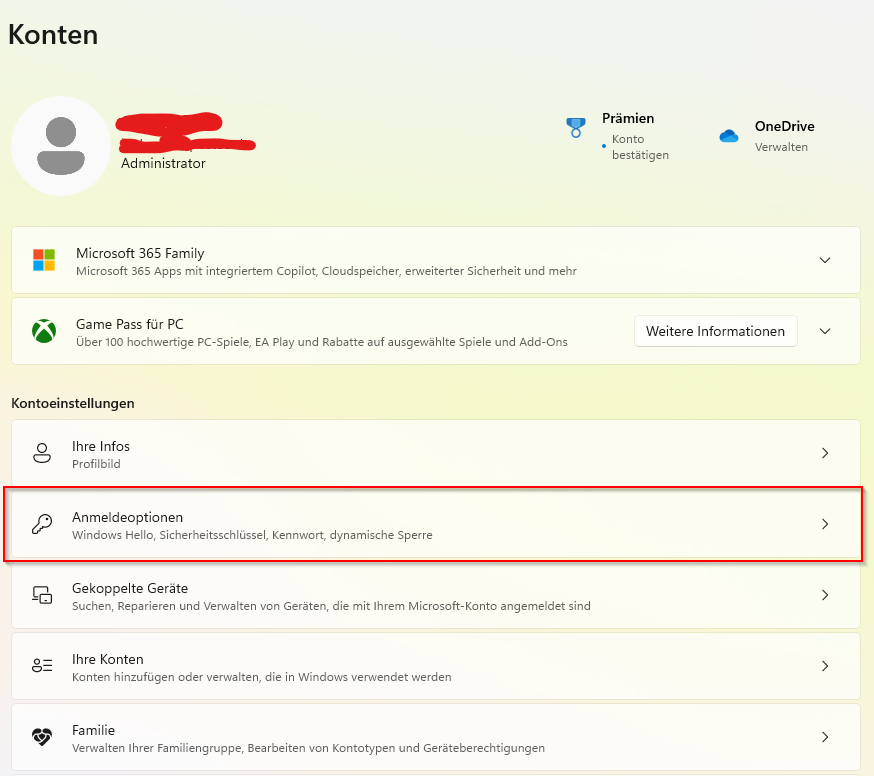Open the OneDrive heading link
The width and height of the screenshot is (874, 776).
click(x=784, y=127)
